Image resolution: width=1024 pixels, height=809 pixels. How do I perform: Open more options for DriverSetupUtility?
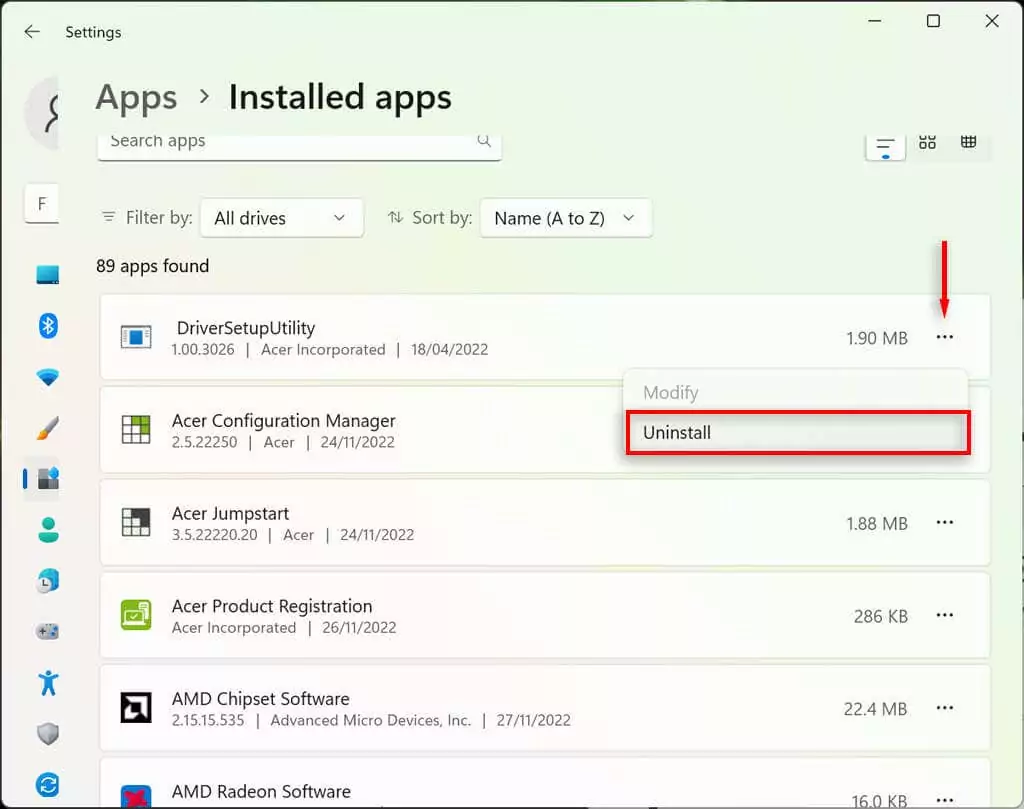coord(944,337)
